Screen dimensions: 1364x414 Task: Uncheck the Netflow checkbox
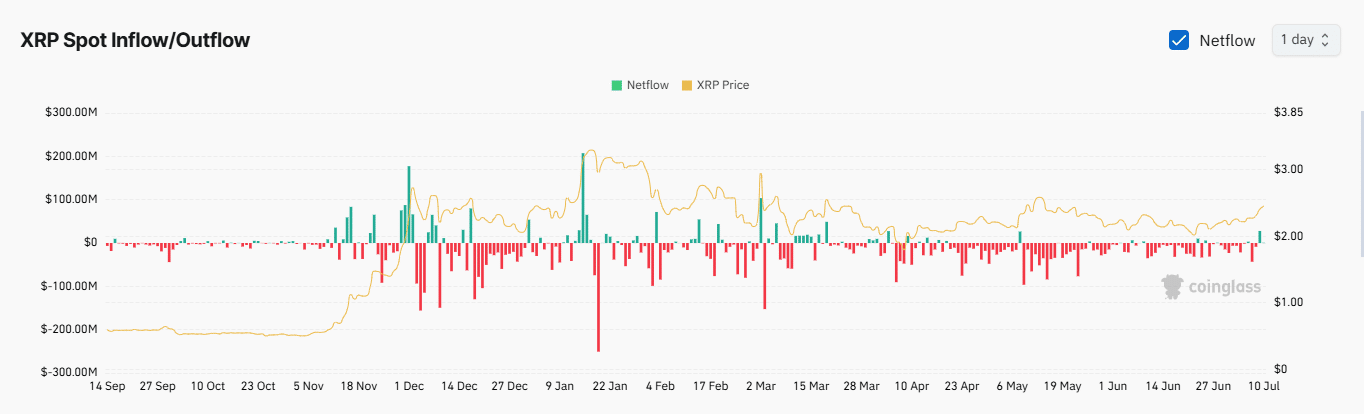(1179, 40)
